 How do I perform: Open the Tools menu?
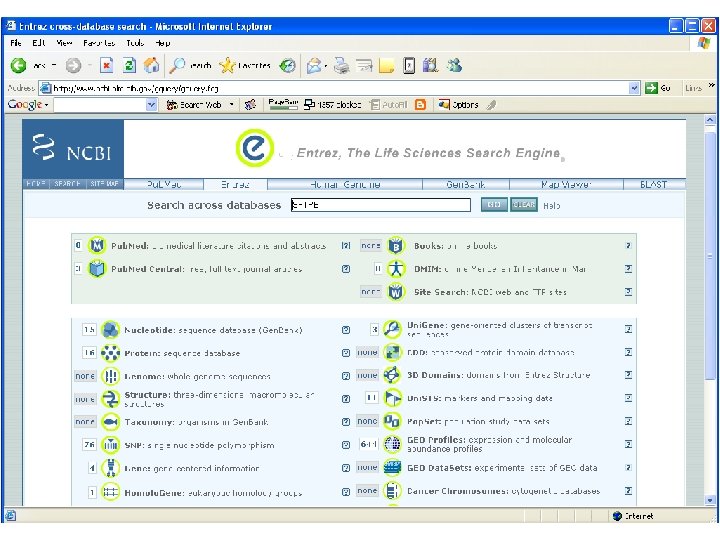click(135, 43)
